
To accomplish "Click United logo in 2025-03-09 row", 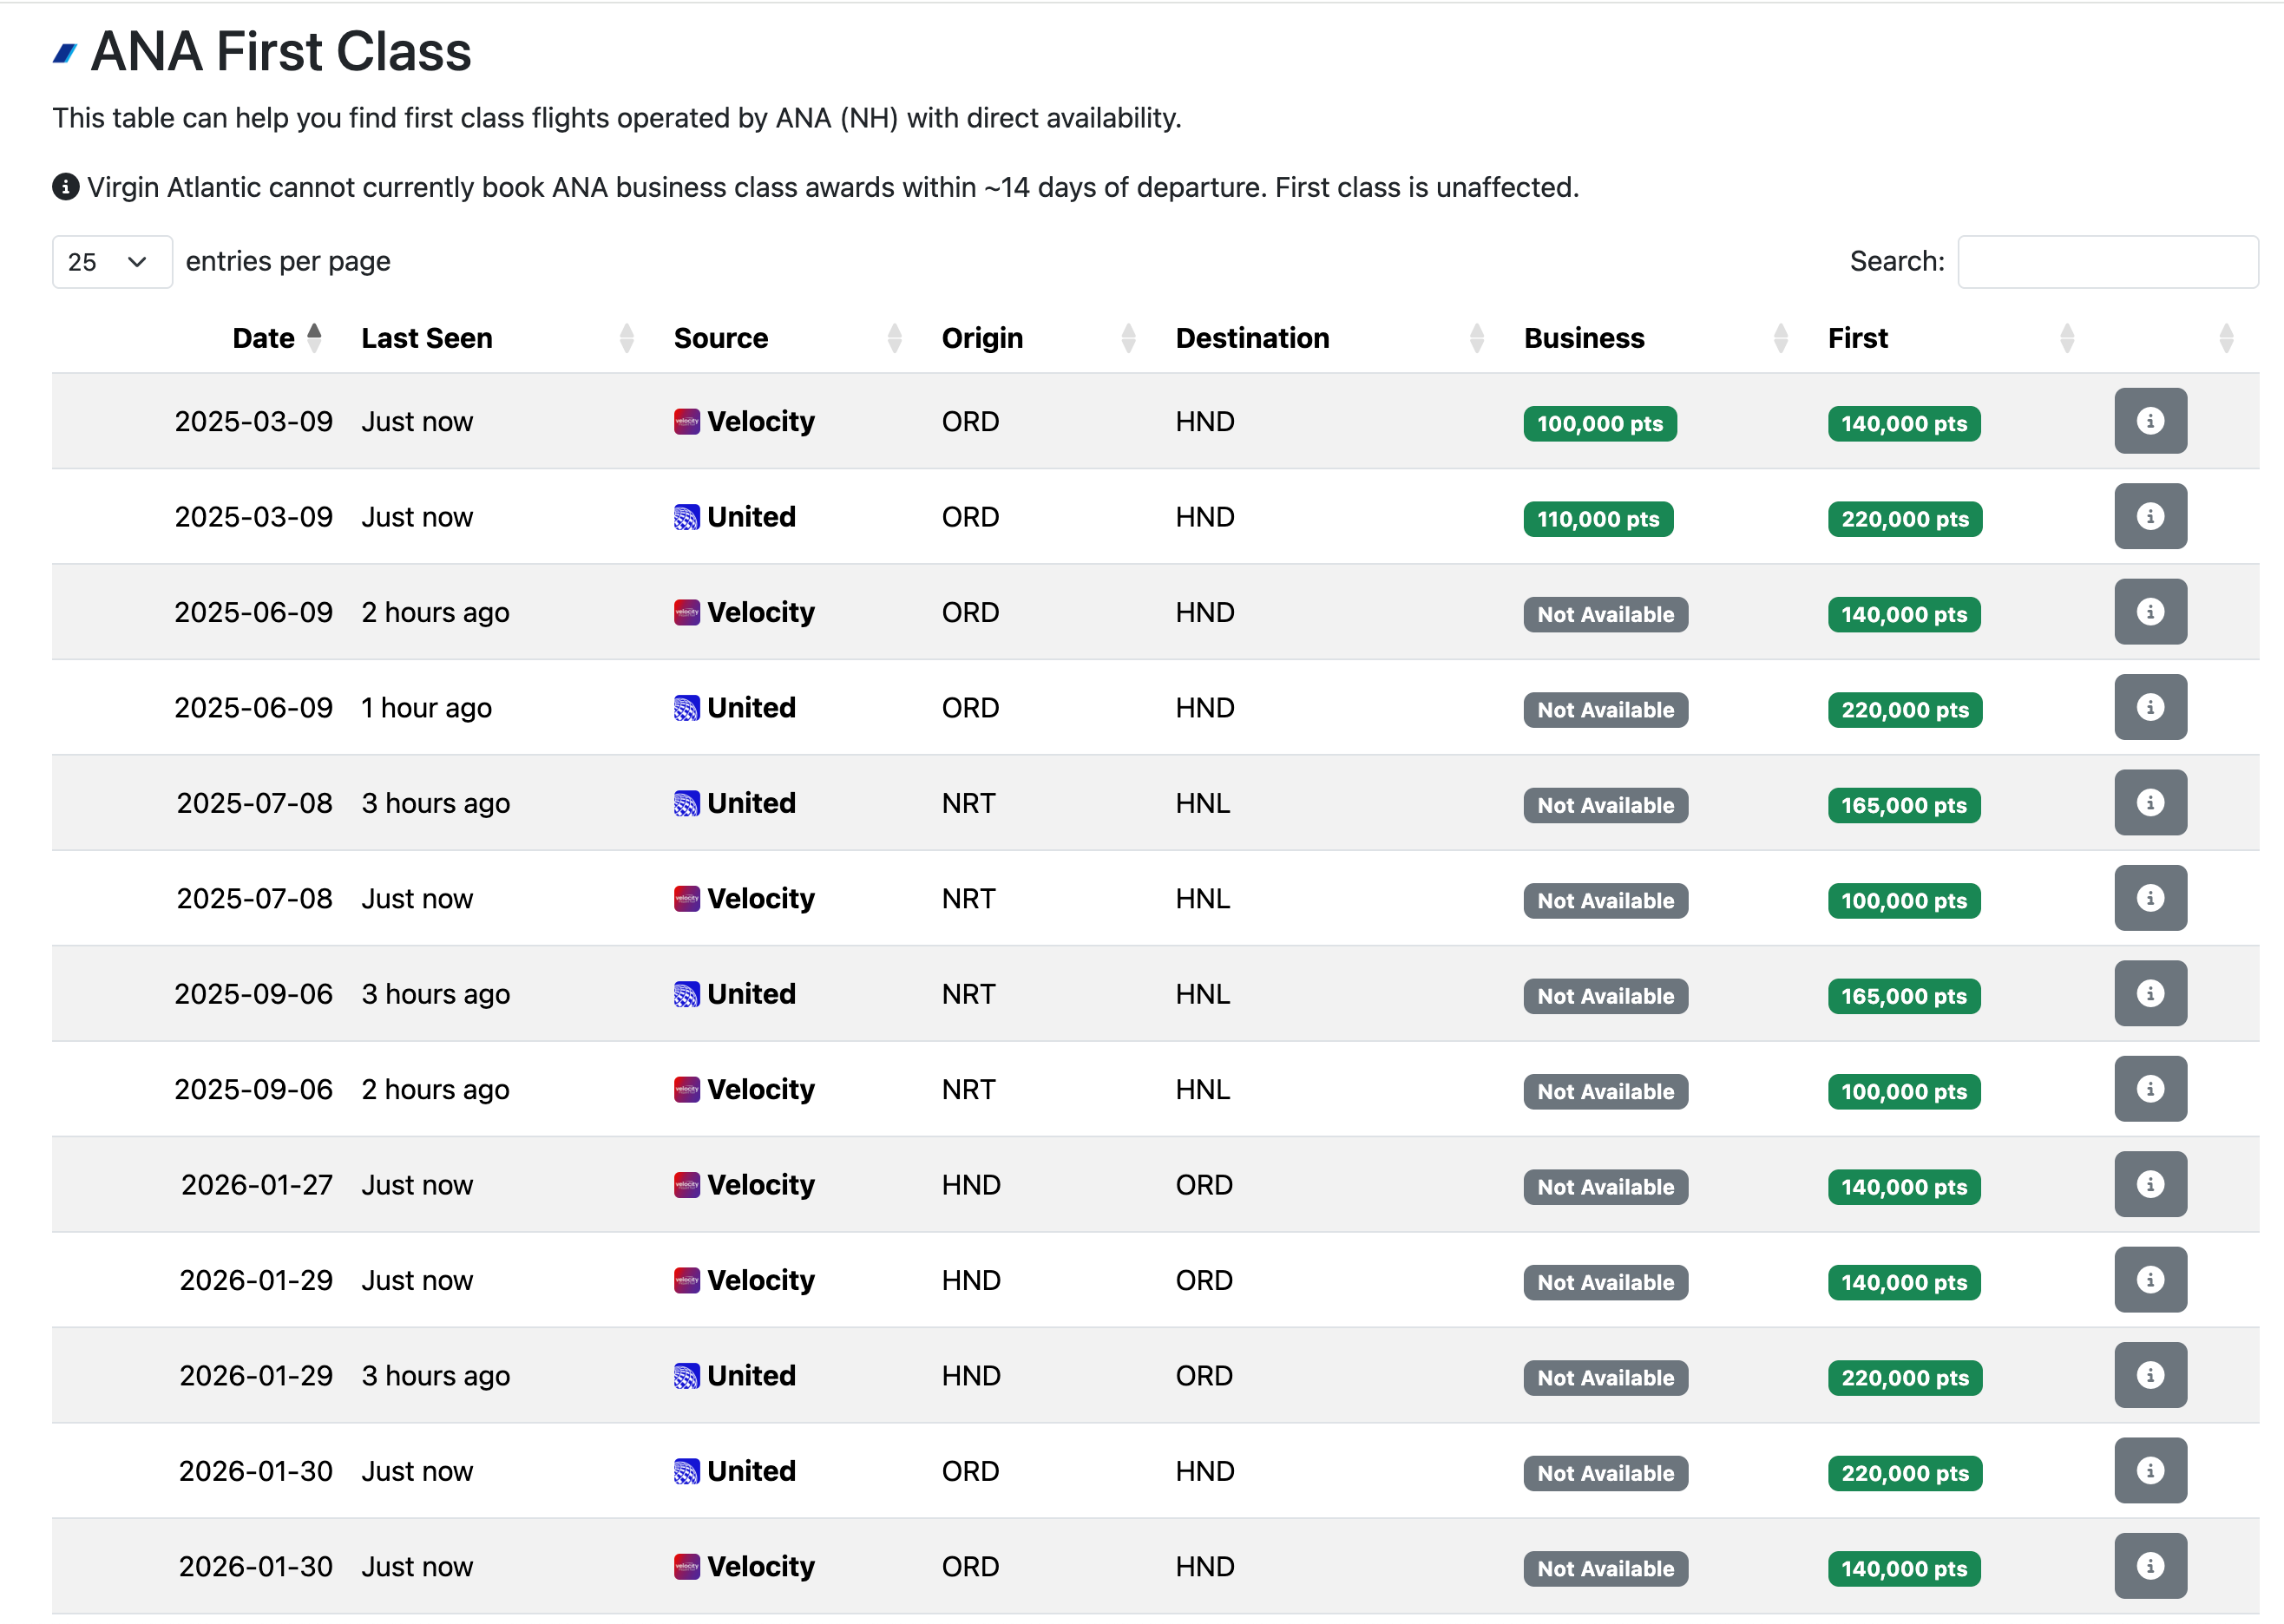I will pos(686,517).
